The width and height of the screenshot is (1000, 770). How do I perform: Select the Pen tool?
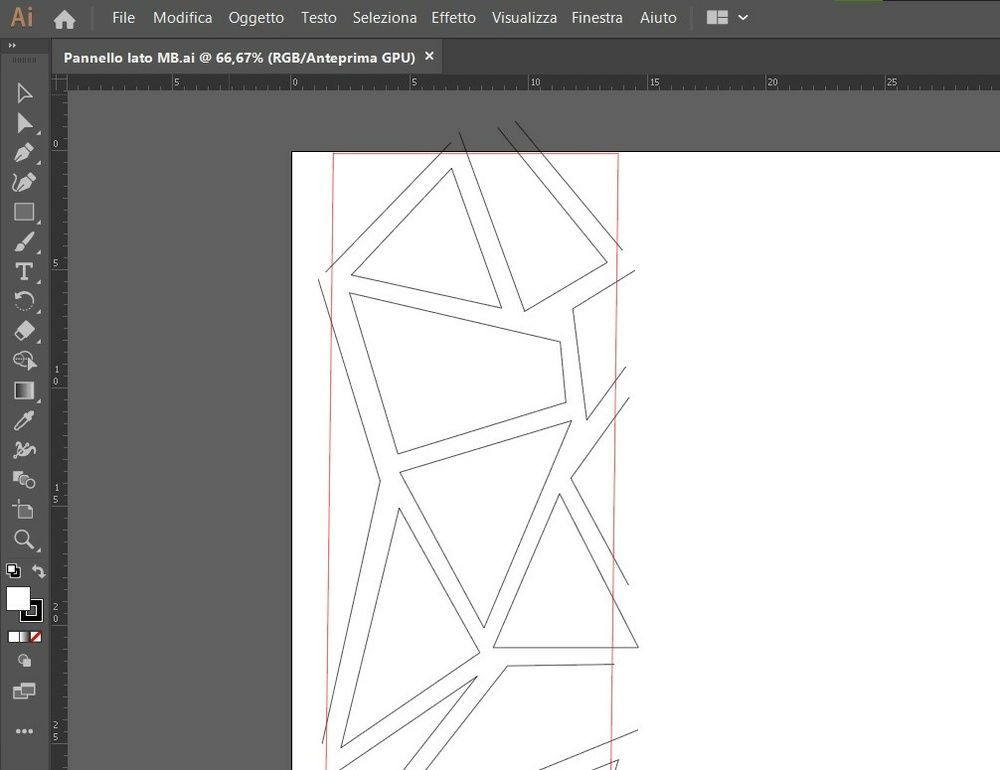coord(24,152)
